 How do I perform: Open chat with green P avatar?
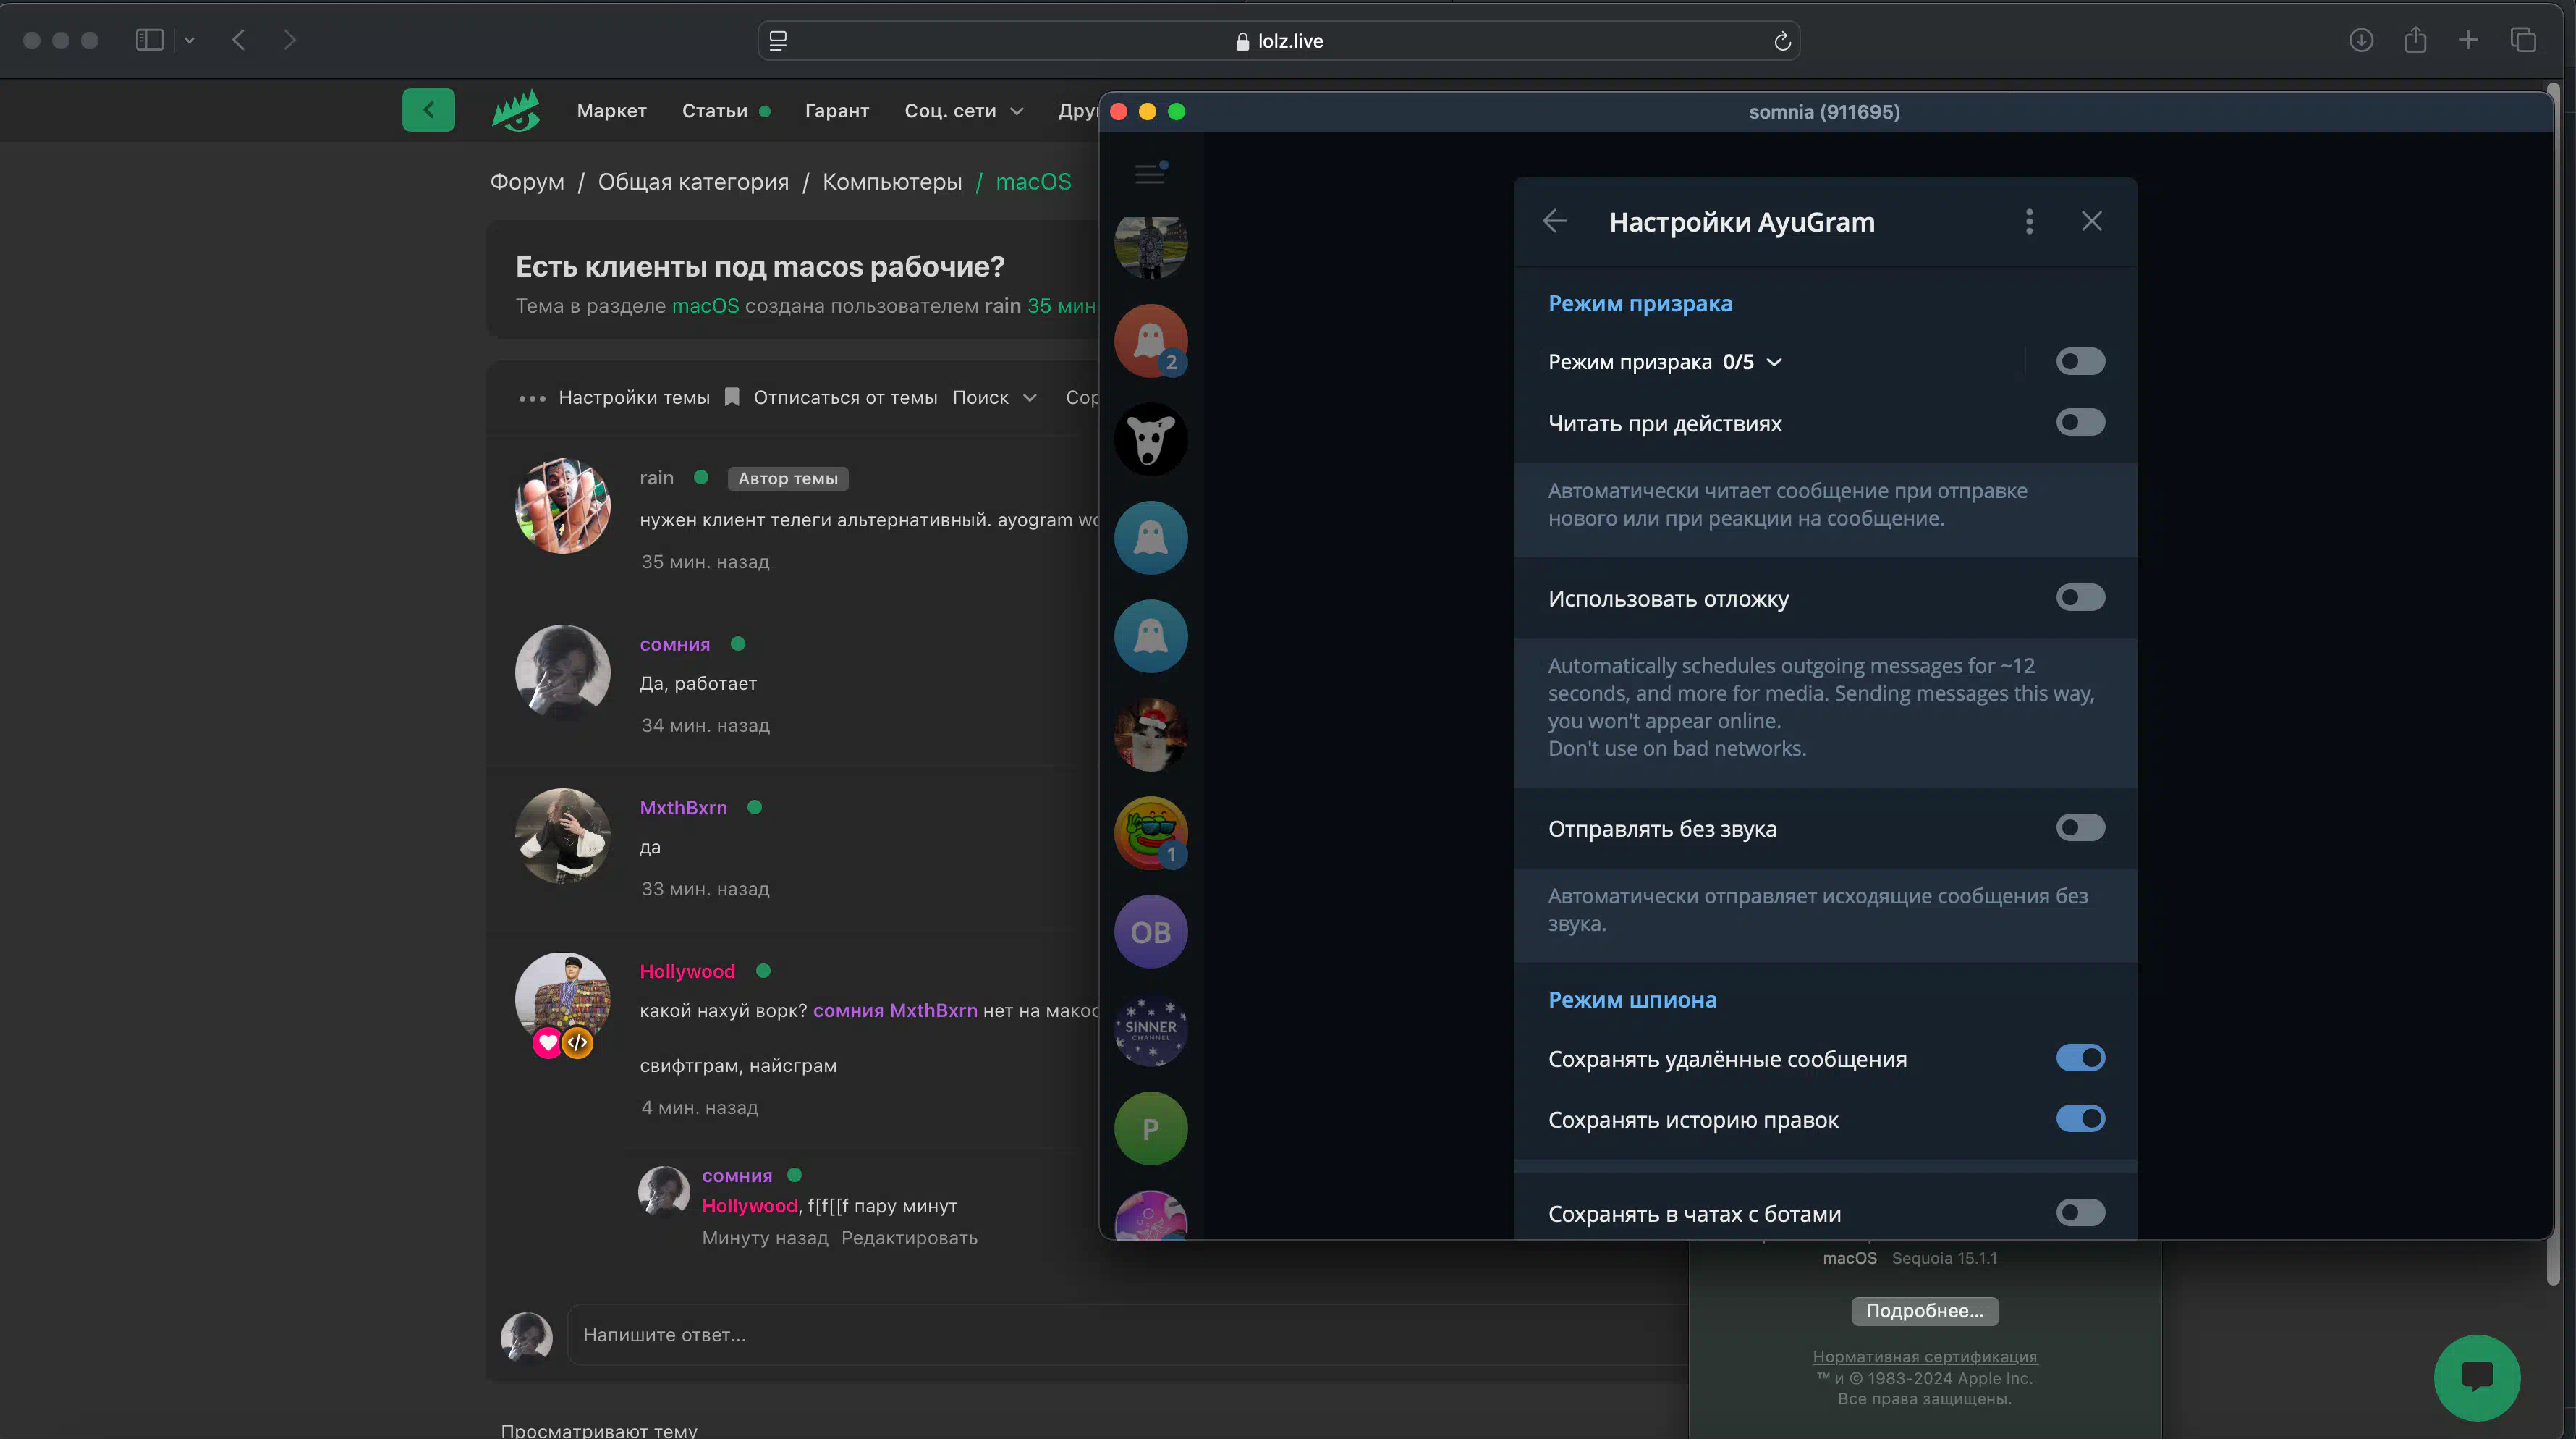pyautogui.click(x=1150, y=1128)
